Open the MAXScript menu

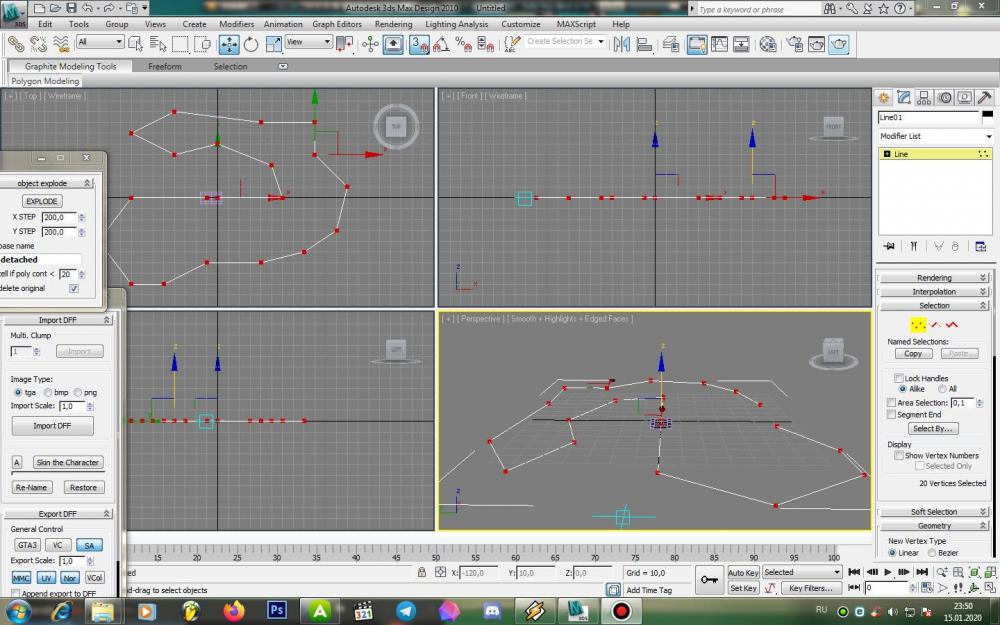[x=576, y=24]
